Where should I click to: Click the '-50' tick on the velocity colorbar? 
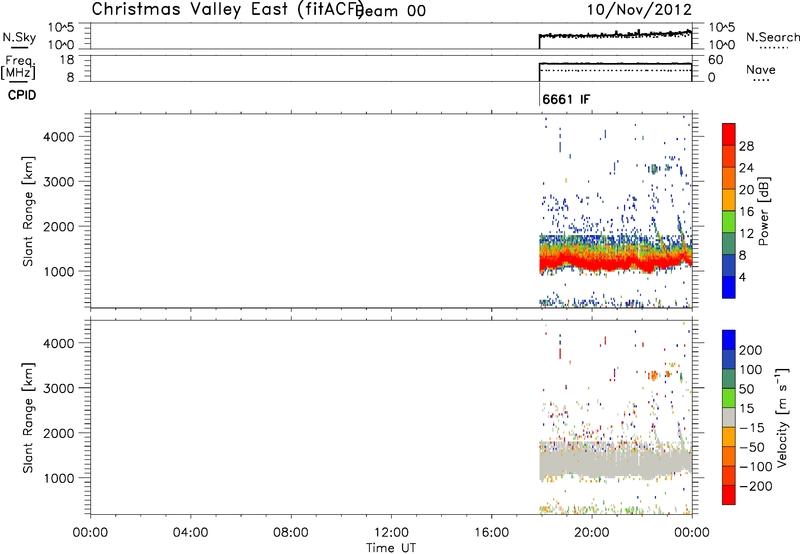[x=751, y=447]
